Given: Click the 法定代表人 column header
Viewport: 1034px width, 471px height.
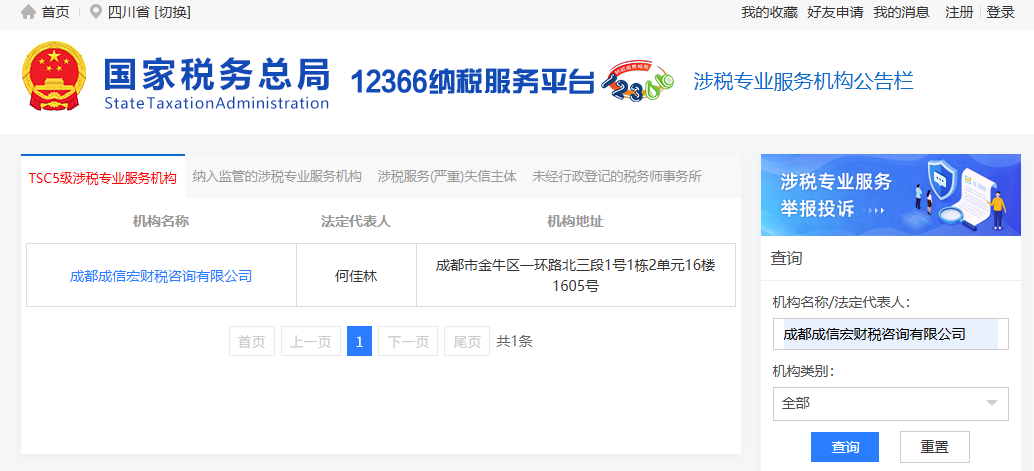Looking at the screenshot, I should (356, 222).
